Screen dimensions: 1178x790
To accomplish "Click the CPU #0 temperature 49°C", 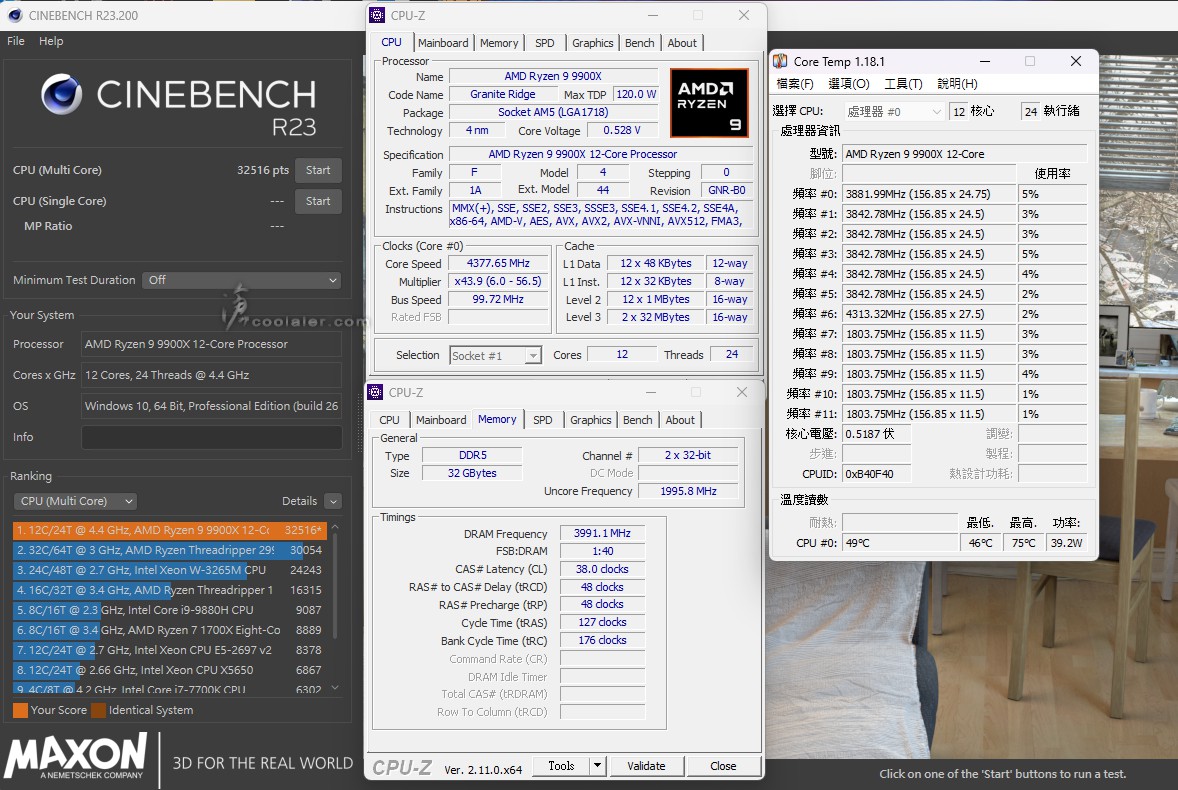I will tap(900, 542).
